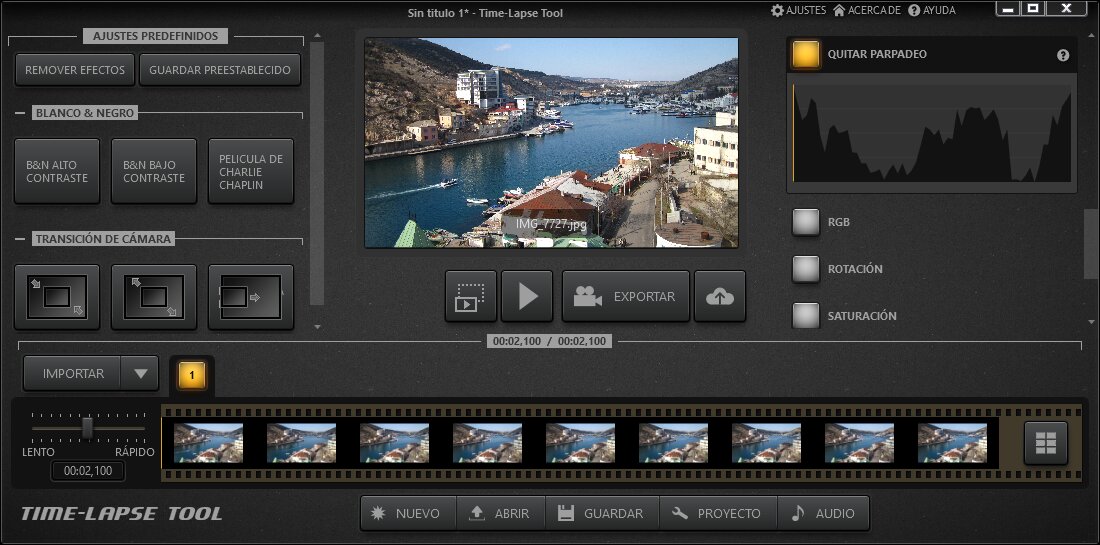The image size is (1100, 545).
Task: Expand the Importar dropdown arrow
Action: [x=140, y=374]
